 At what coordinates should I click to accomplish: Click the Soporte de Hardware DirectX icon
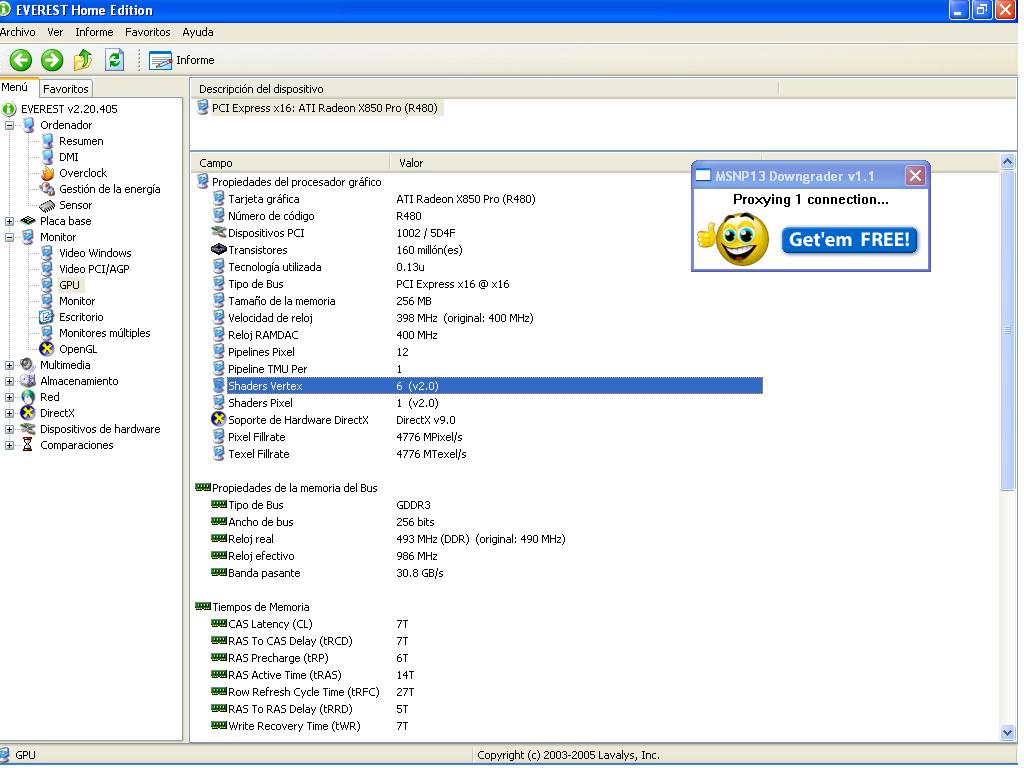click(218, 419)
